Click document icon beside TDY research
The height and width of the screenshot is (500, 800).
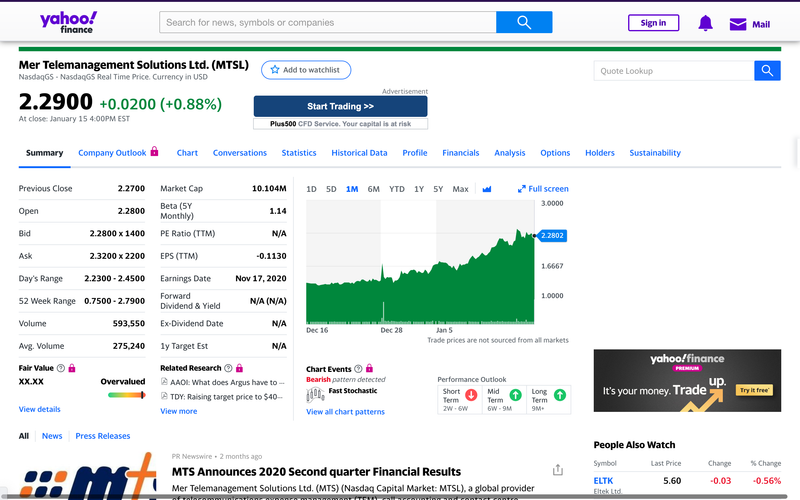pyautogui.click(x=164, y=396)
